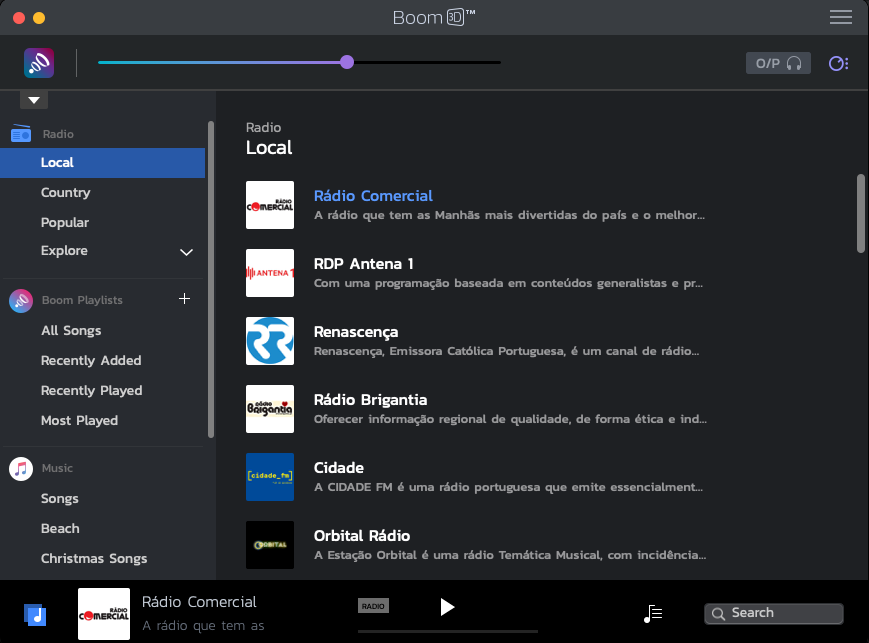Click the Music section icon in the sidebar
The height and width of the screenshot is (643, 869).
(x=21, y=468)
